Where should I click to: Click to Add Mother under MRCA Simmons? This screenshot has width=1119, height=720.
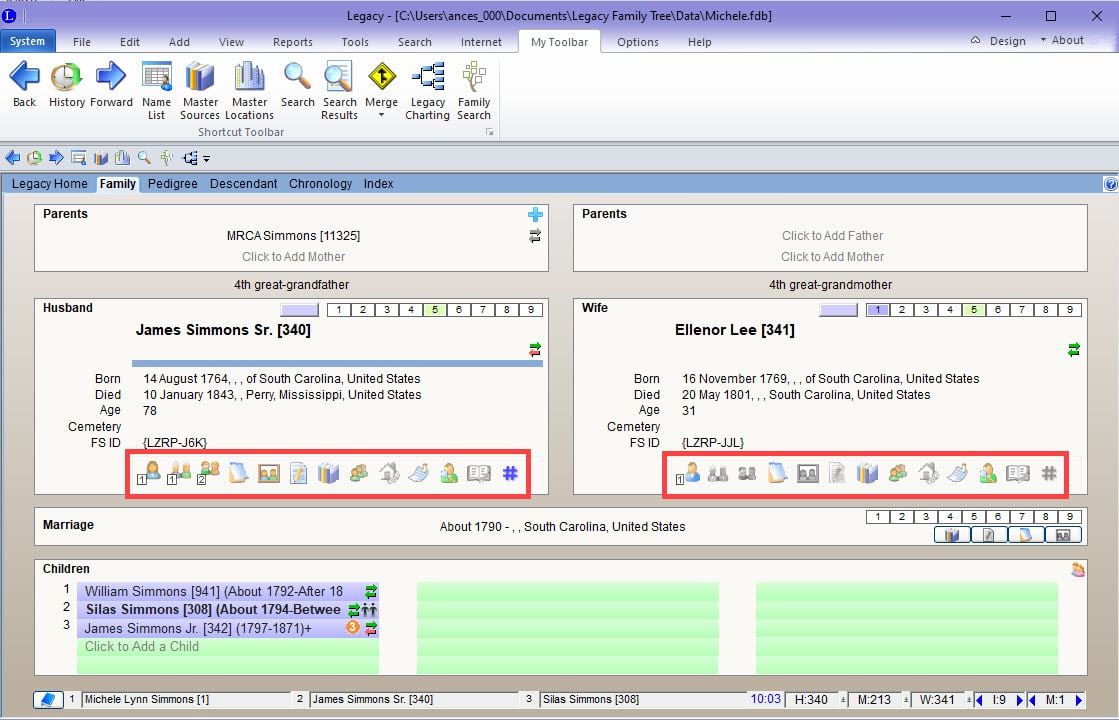click(x=293, y=257)
